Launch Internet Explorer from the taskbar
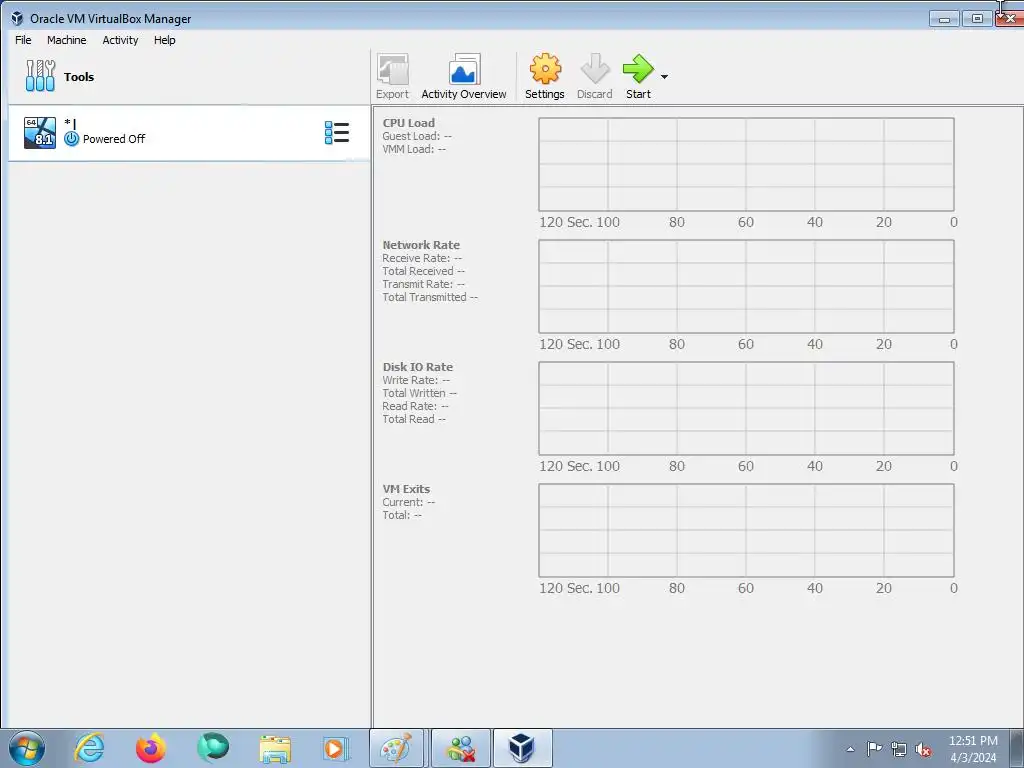Screen dimensions: 1024x768 click(x=89, y=748)
